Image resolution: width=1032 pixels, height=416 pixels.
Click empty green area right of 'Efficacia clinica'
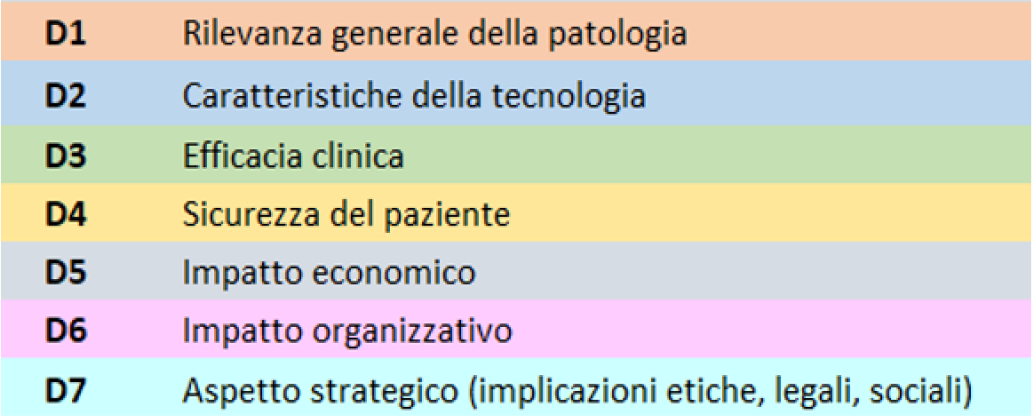(x=700, y=156)
